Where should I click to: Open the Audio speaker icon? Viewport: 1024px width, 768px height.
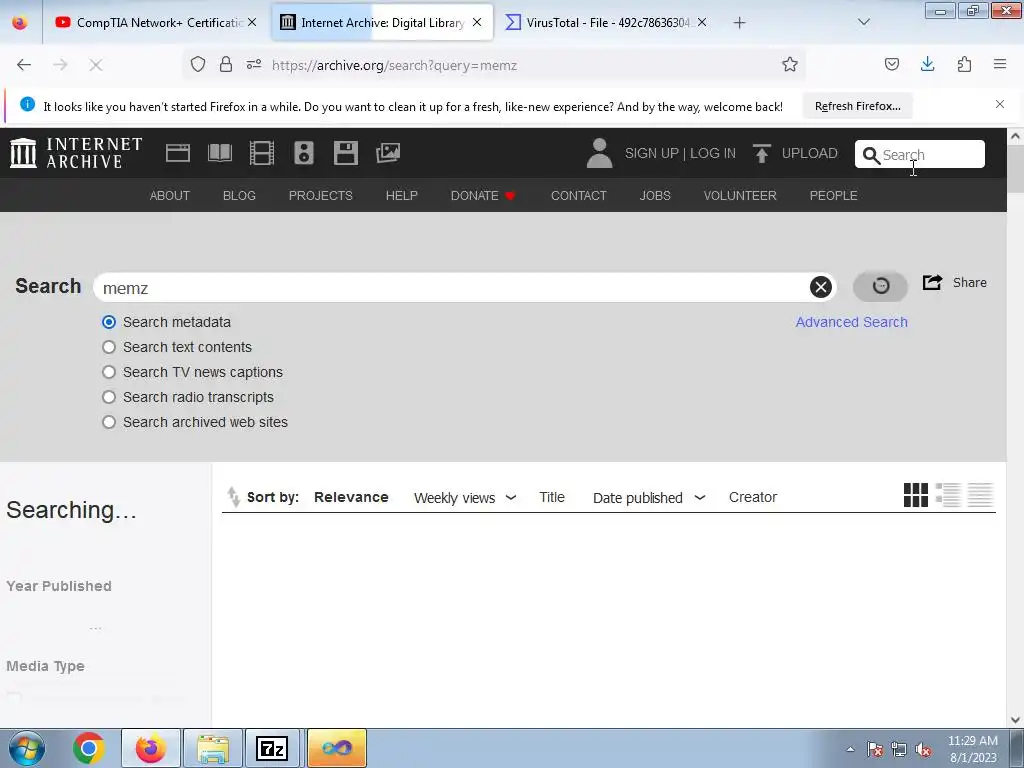click(304, 153)
